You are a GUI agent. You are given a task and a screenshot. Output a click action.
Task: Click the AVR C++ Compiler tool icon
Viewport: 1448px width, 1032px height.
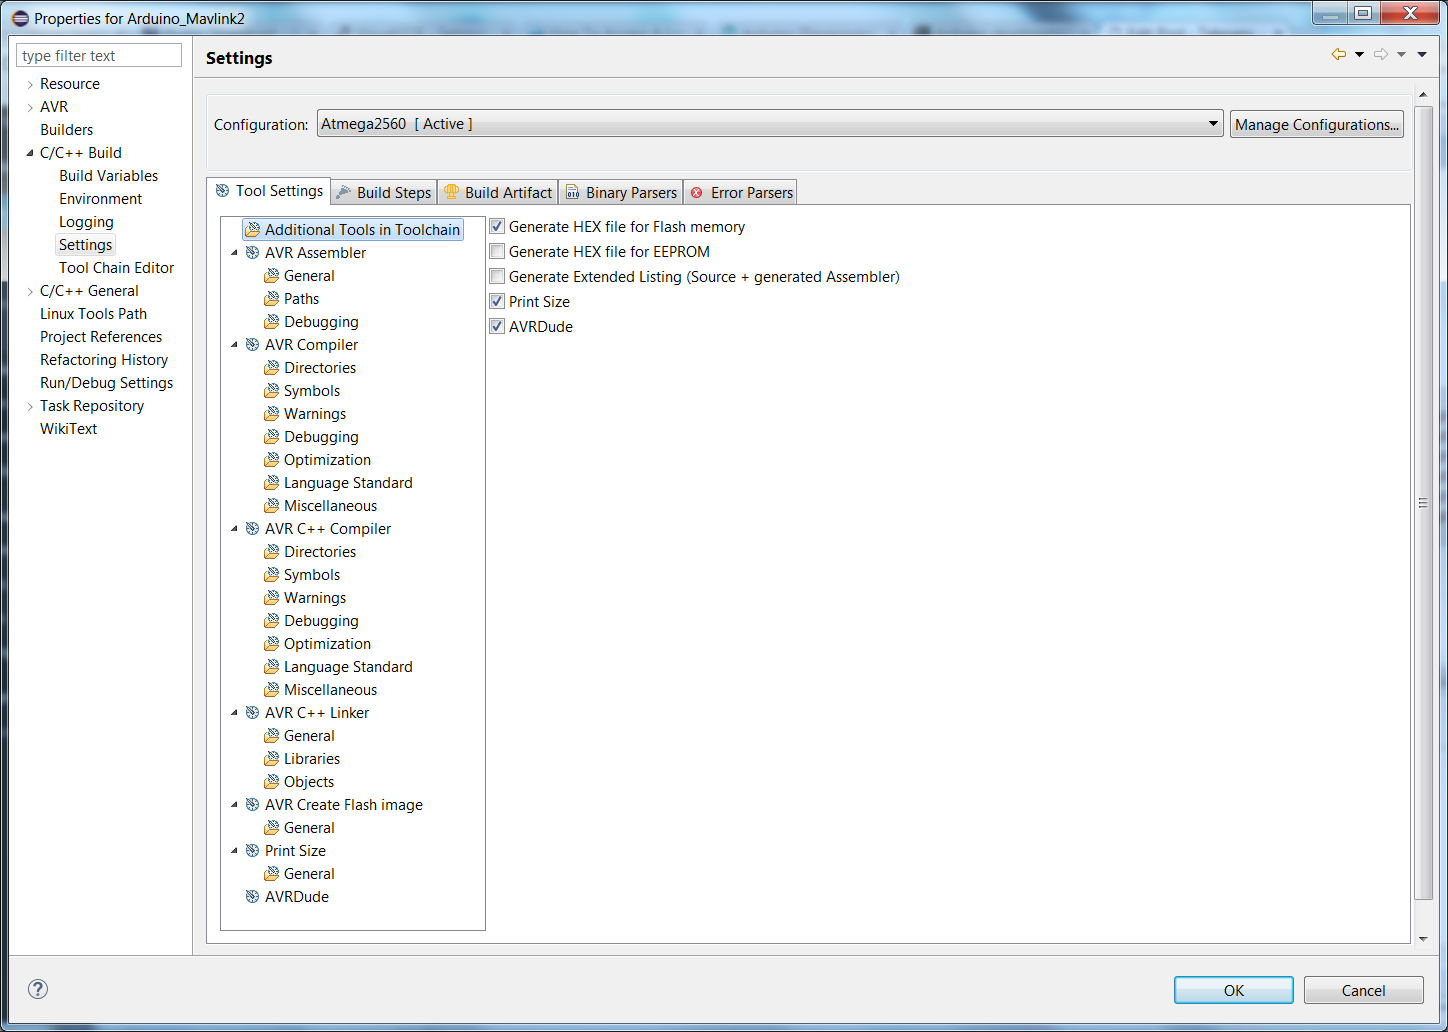click(x=252, y=529)
